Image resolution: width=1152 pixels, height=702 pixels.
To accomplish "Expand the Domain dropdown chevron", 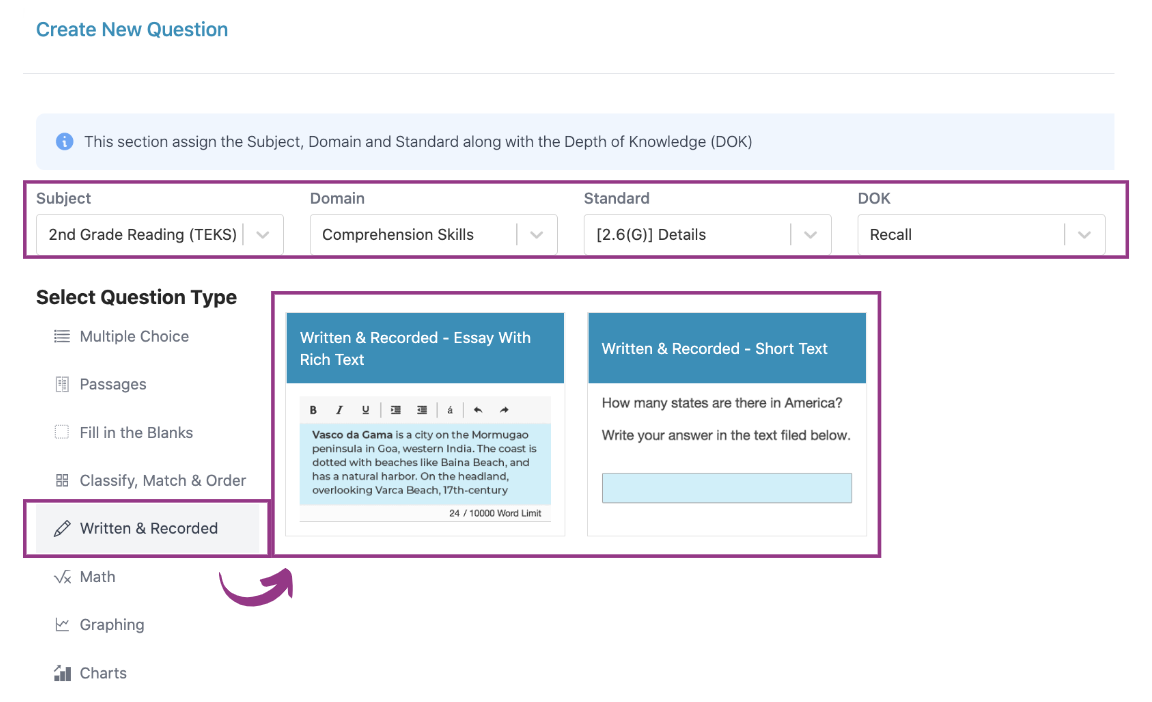I will click(536, 235).
